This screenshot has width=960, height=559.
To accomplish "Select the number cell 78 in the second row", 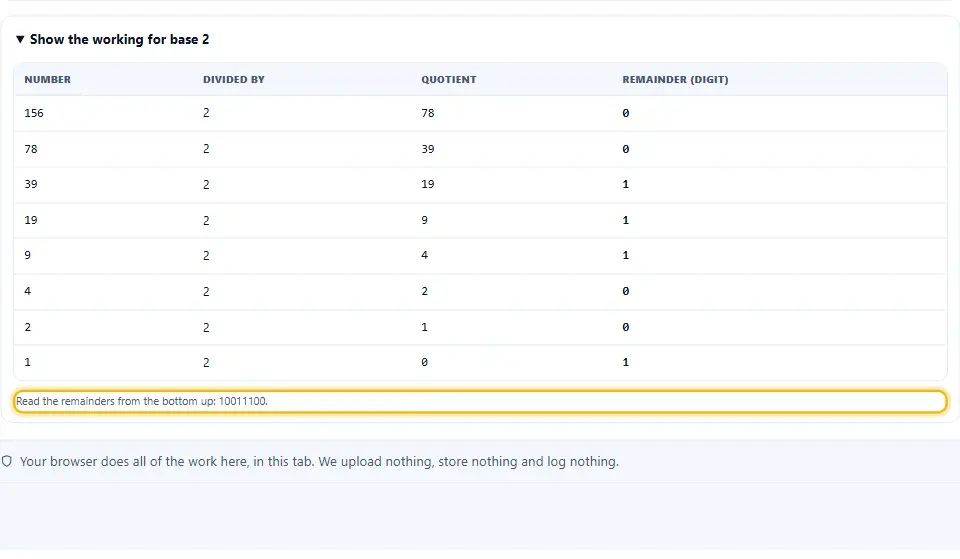I will pos(31,149).
